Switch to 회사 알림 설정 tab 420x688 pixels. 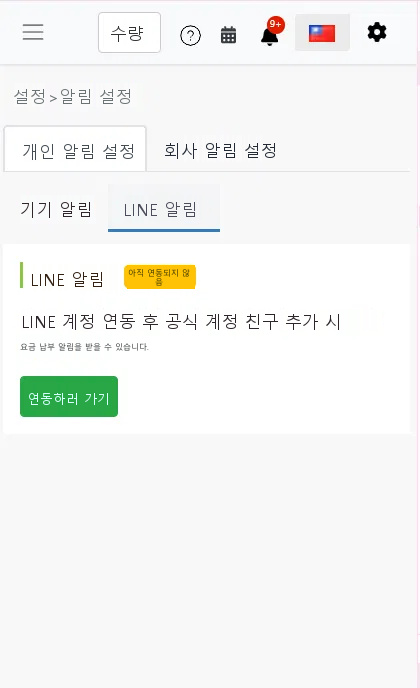220,150
